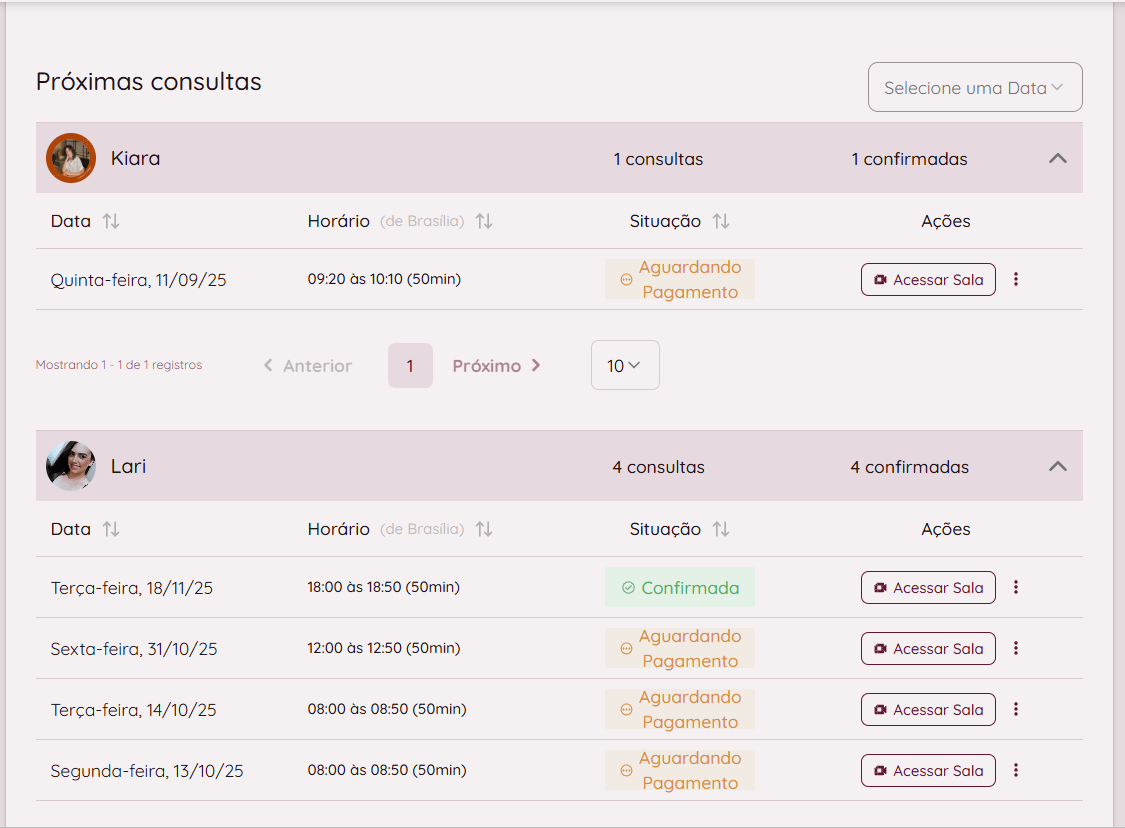Open the three-dot menu for 31/10/25 appointment
Viewport: 1125px width, 828px height.
1016,648
